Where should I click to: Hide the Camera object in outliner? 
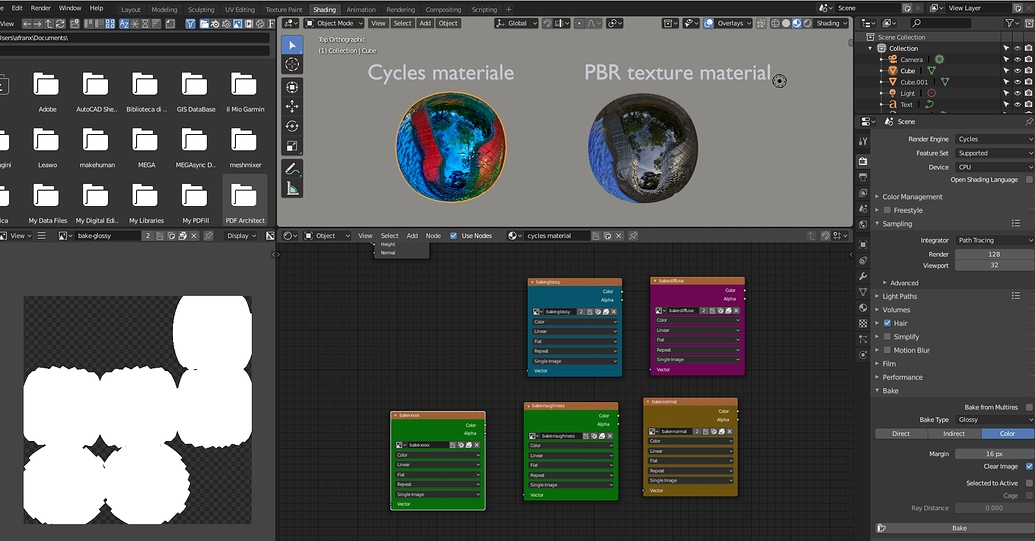1017,59
